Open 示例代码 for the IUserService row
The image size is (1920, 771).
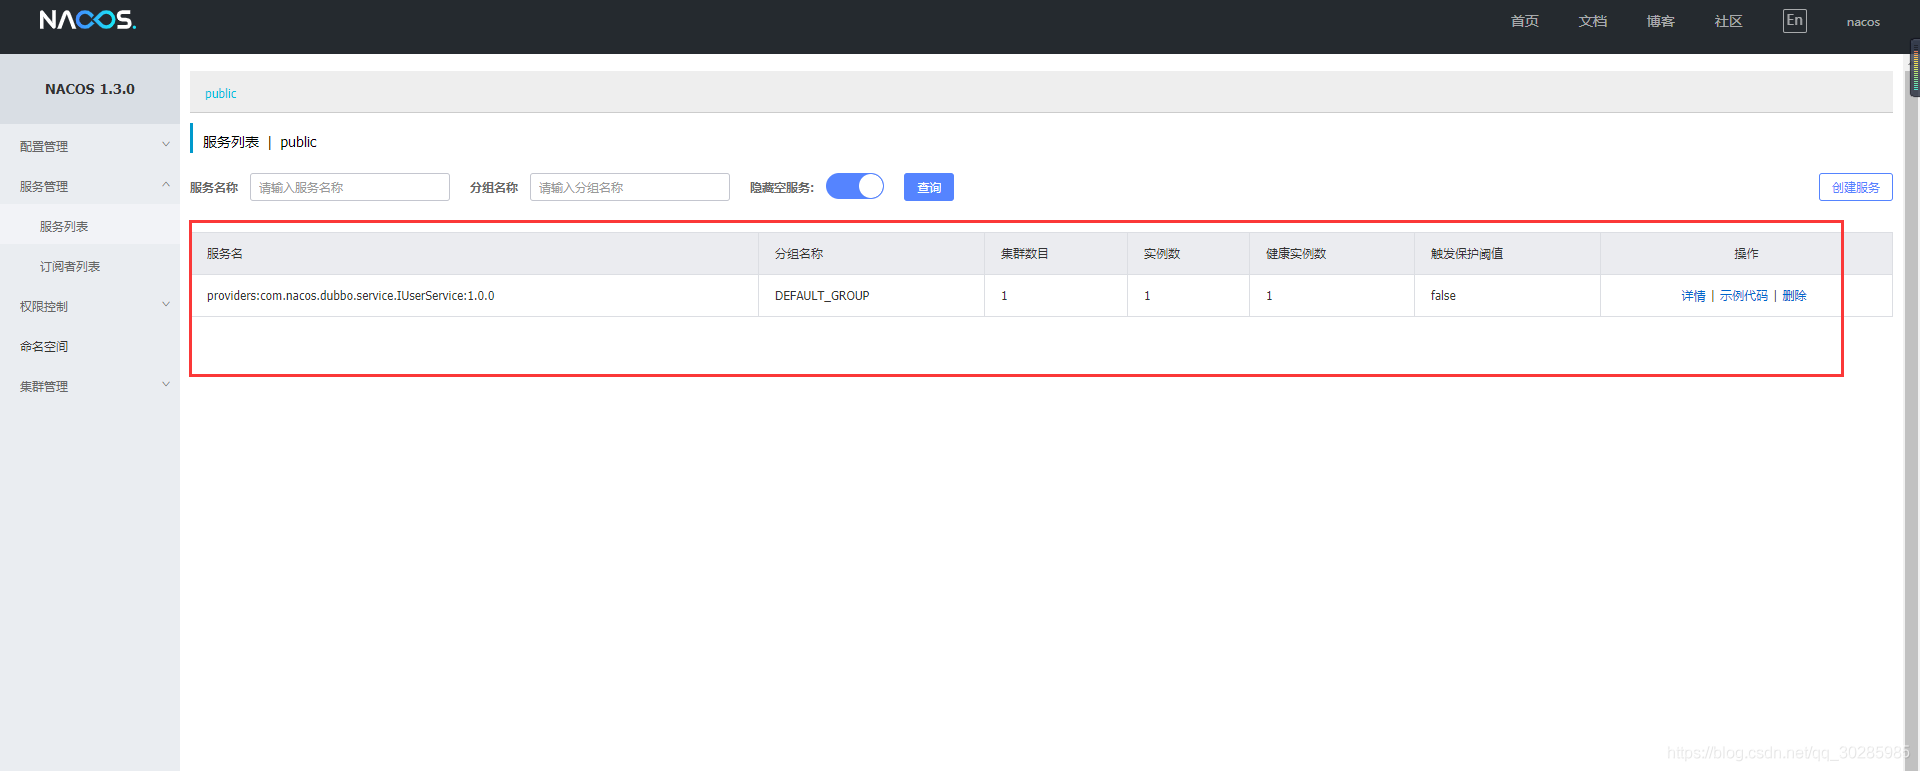pyautogui.click(x=1744, y=296)
